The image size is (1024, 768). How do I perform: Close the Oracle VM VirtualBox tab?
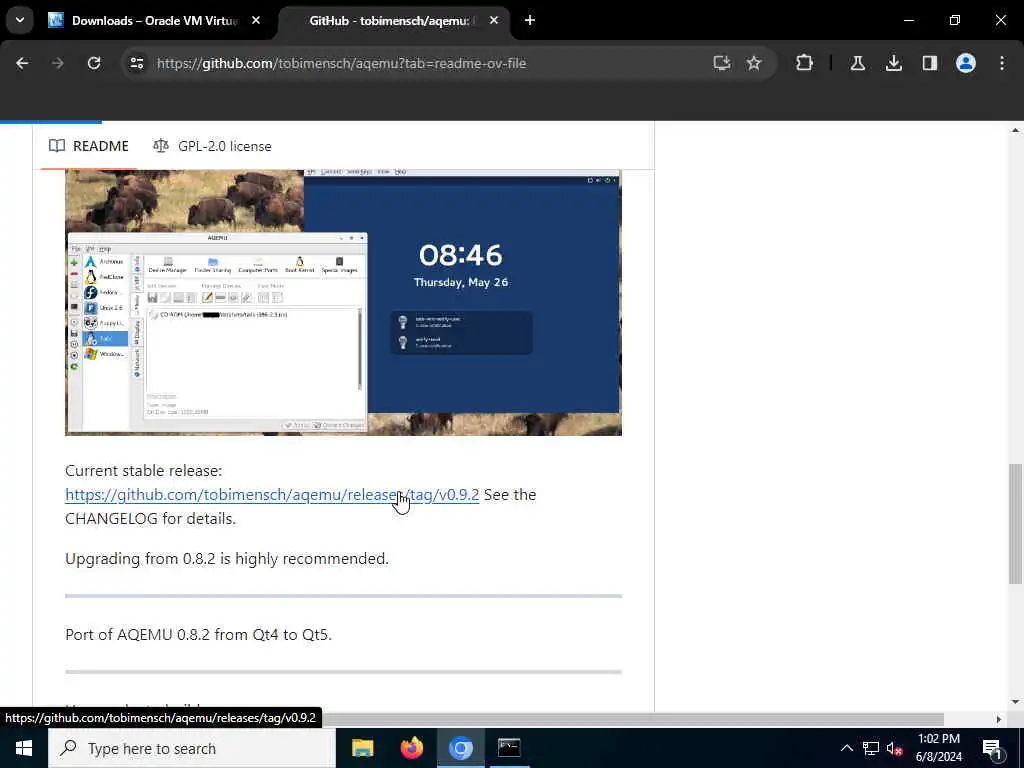point(256,20)
